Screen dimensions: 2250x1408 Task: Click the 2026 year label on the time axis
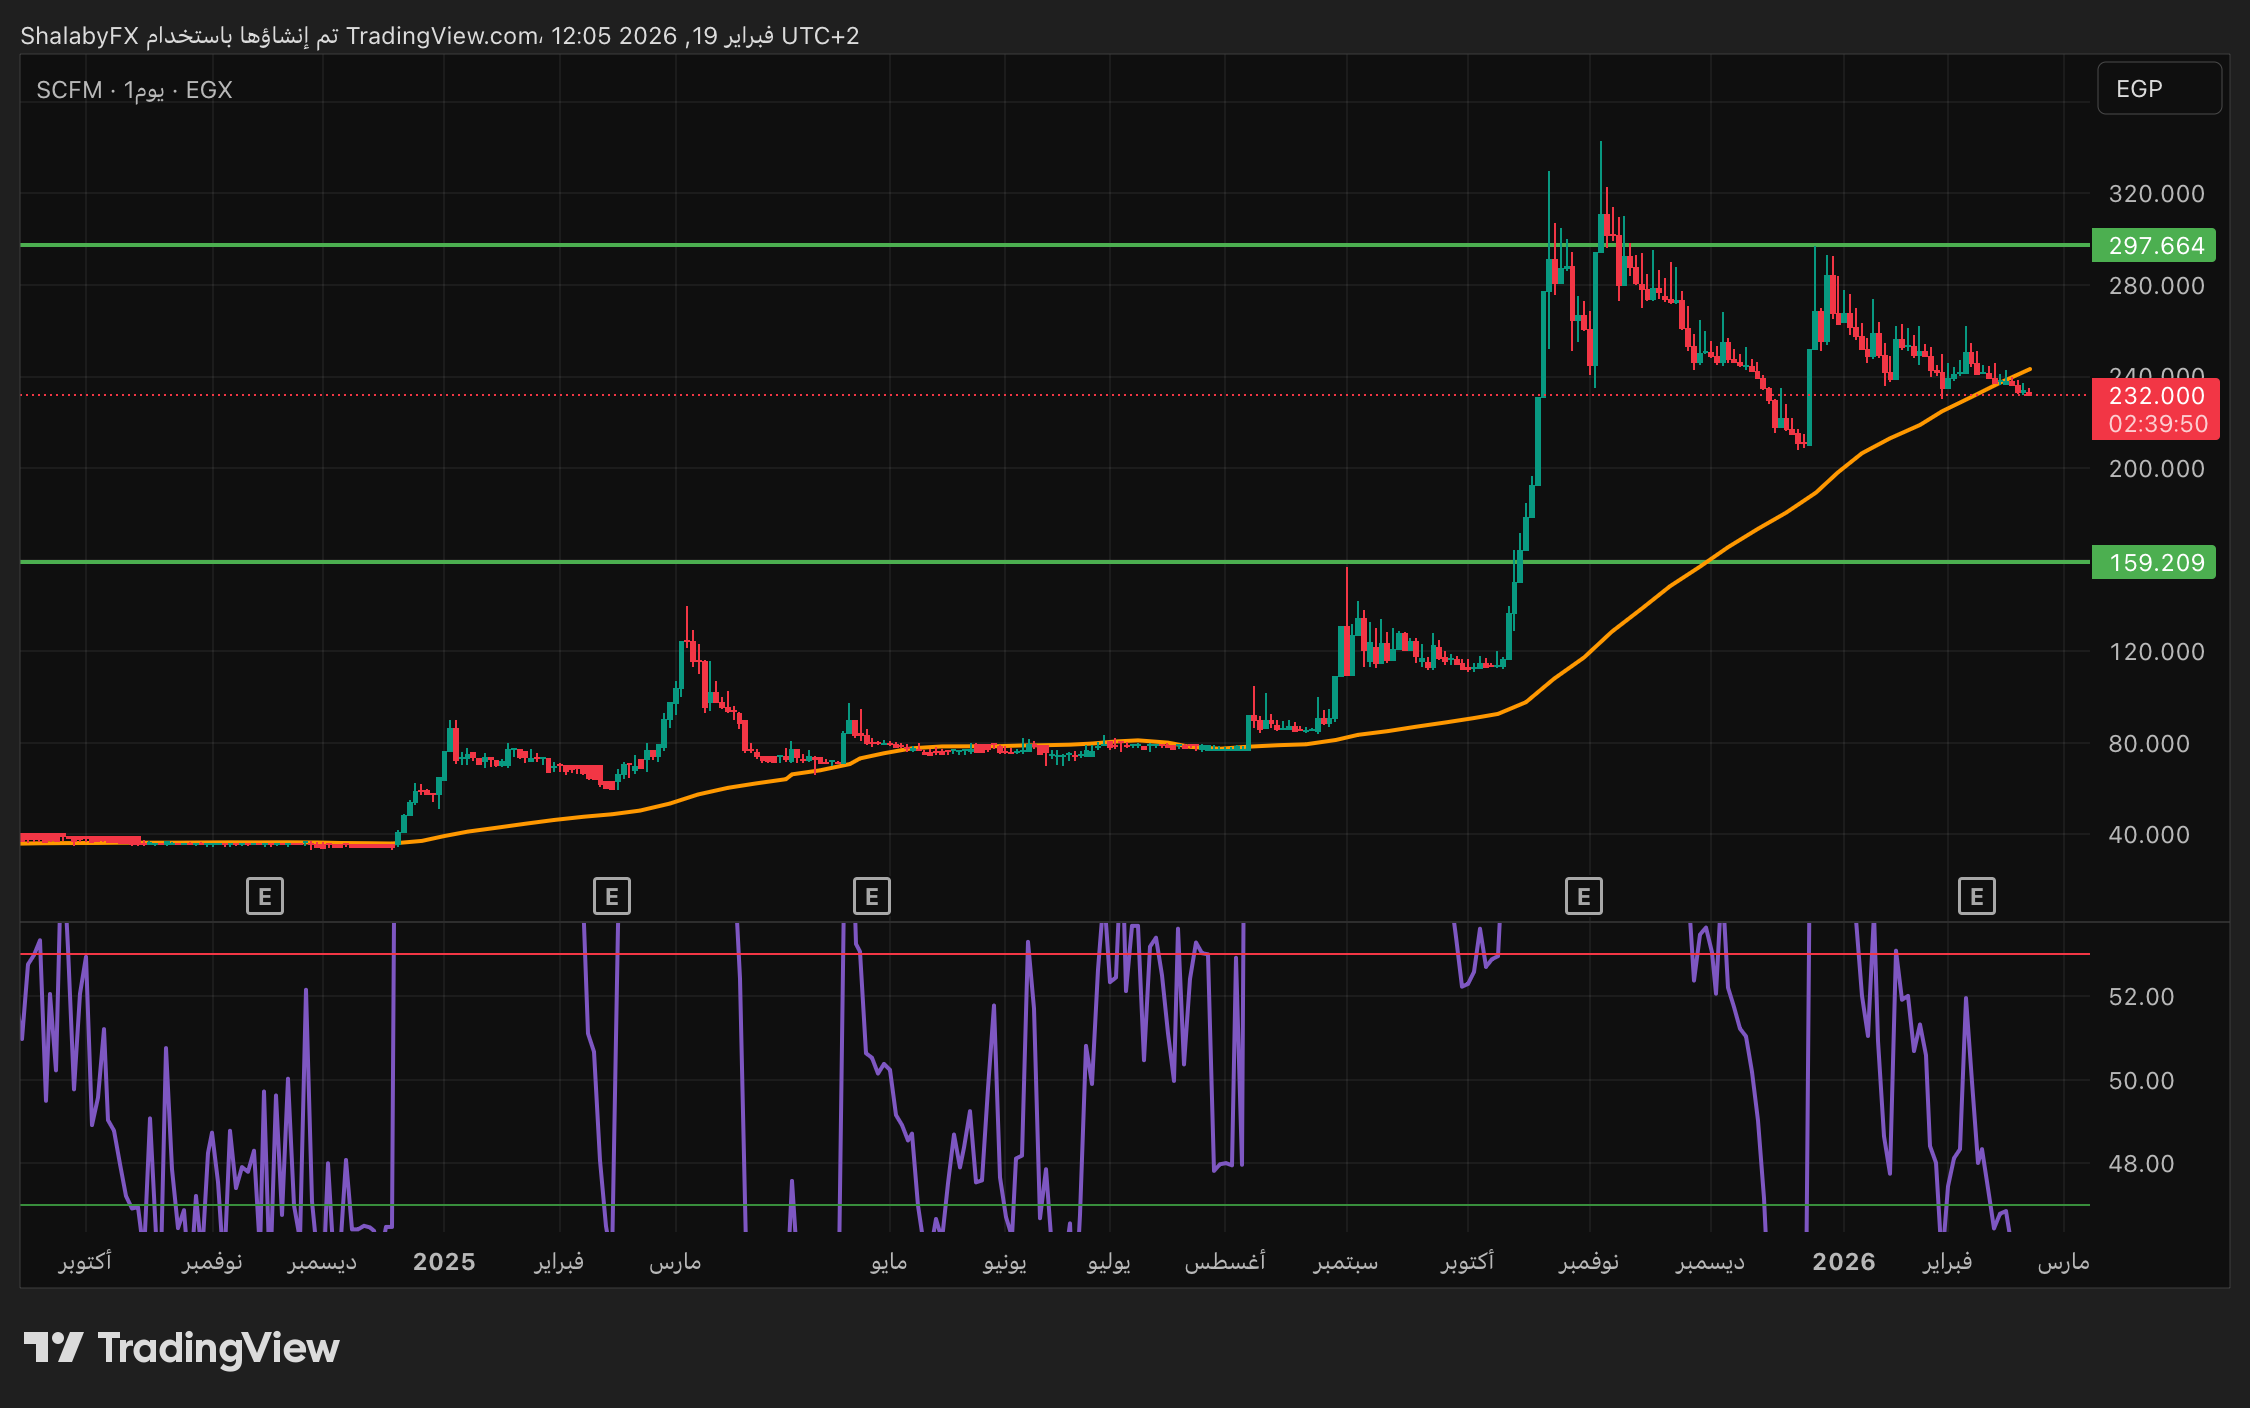coord(1843,1262)
